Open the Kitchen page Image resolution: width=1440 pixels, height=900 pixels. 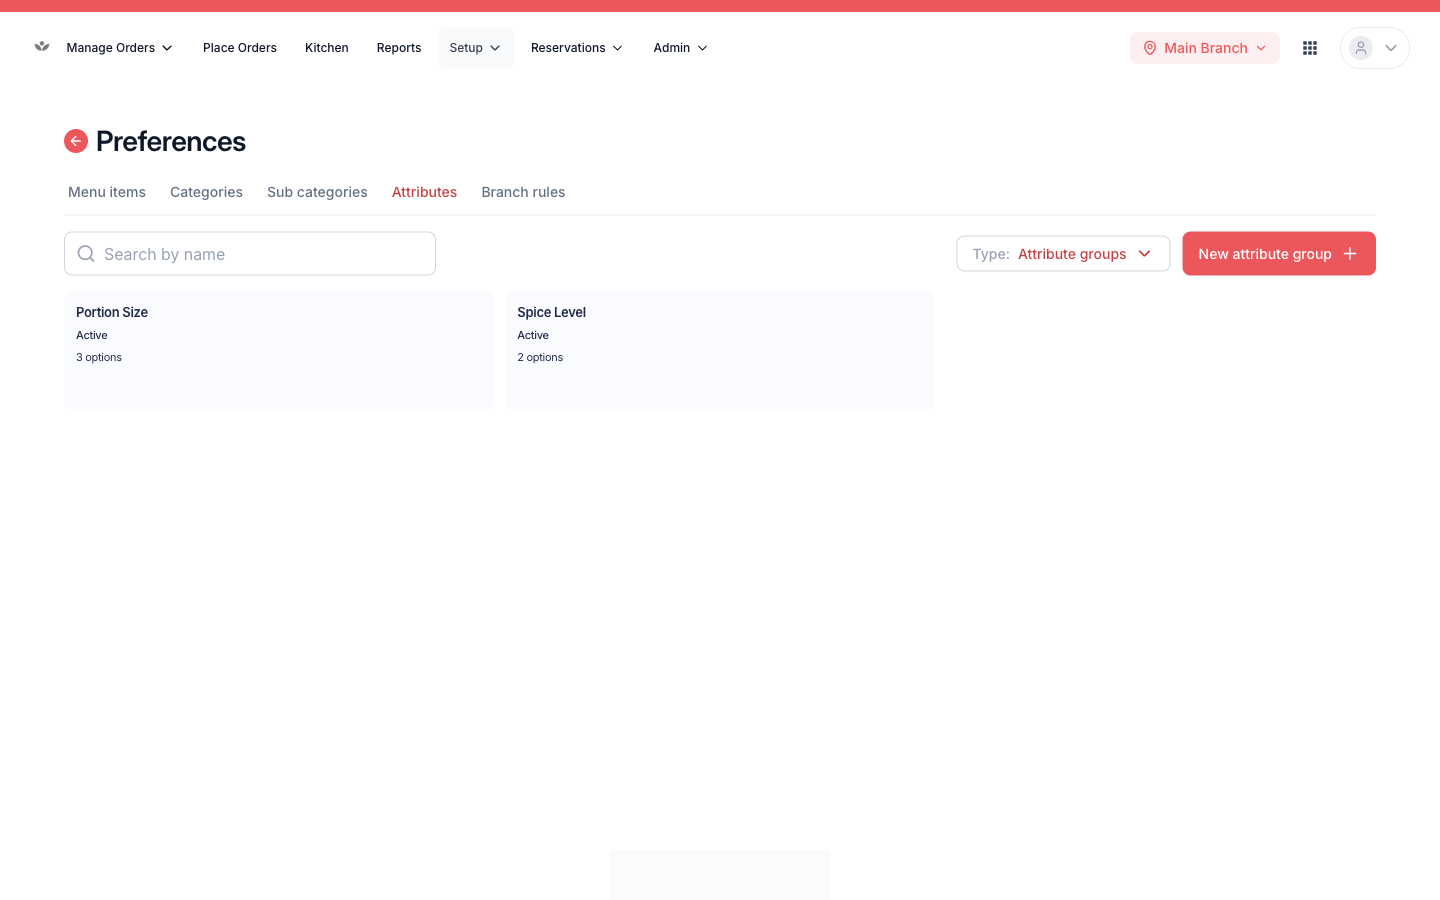[x=327, y=48]
